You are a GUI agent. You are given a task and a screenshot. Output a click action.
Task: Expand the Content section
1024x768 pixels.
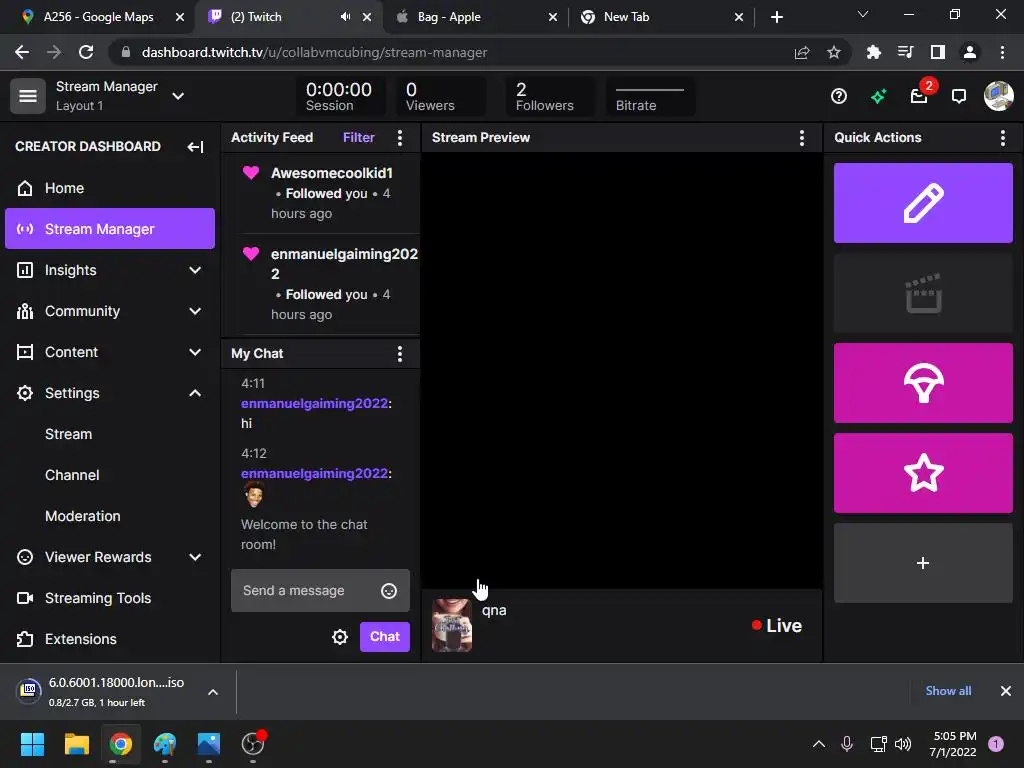[195, 353]
